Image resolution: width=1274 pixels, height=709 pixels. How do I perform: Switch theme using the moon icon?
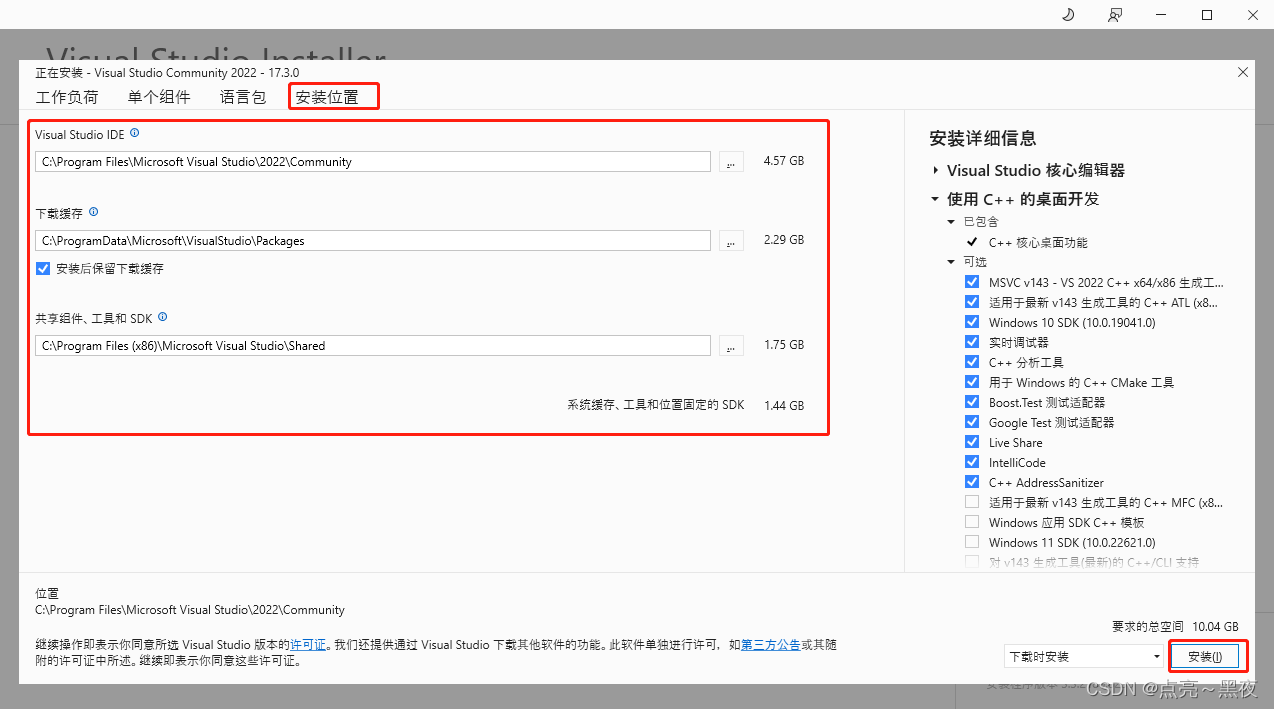pyautogui.click(x=1067, y=15)
